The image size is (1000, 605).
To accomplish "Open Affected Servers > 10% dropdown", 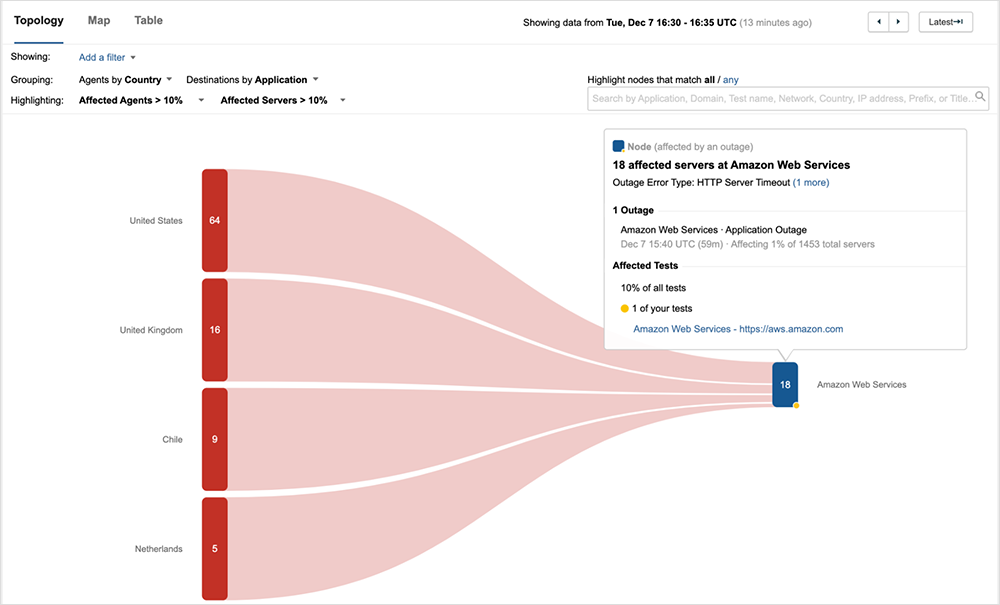I will tap(283, 100).
